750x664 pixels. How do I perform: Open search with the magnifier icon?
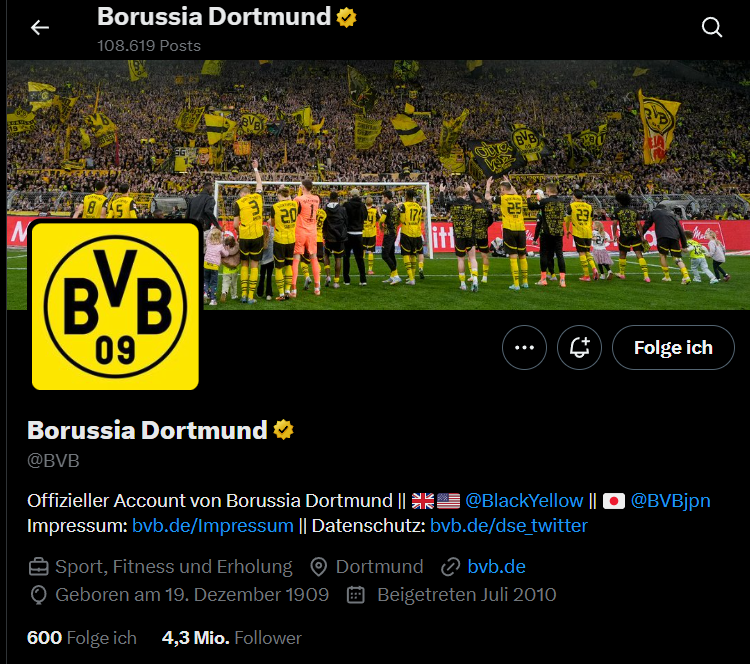tap(712, 27)
